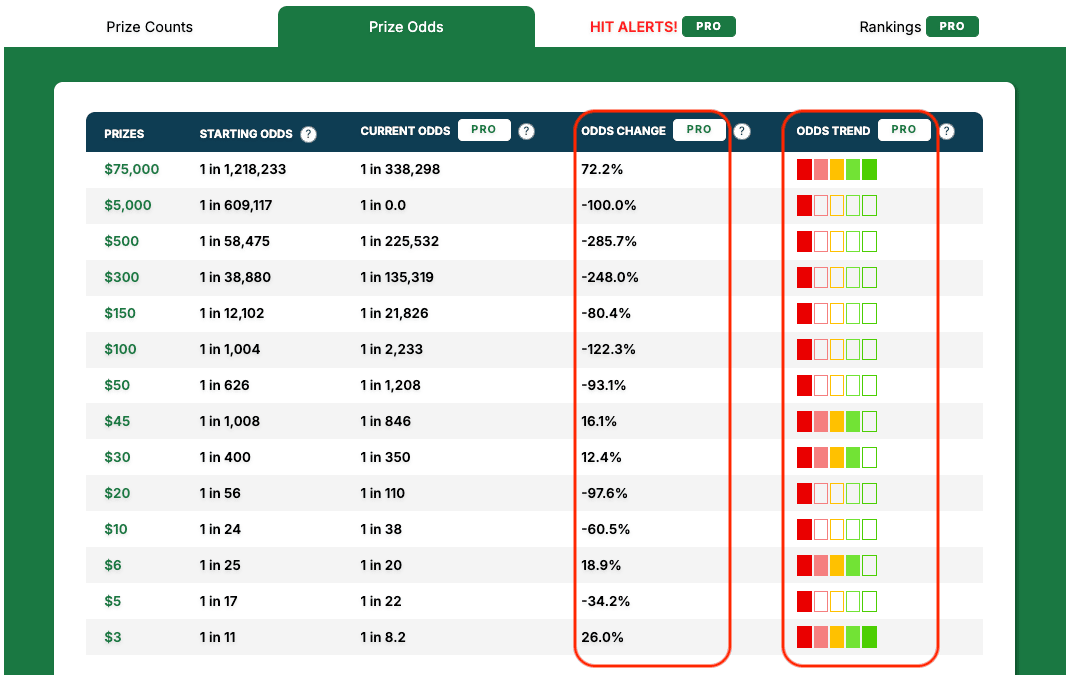The width and height of the screenshot is (1068, 675).
Task: Open the Rankings tab
Action: 890,27
